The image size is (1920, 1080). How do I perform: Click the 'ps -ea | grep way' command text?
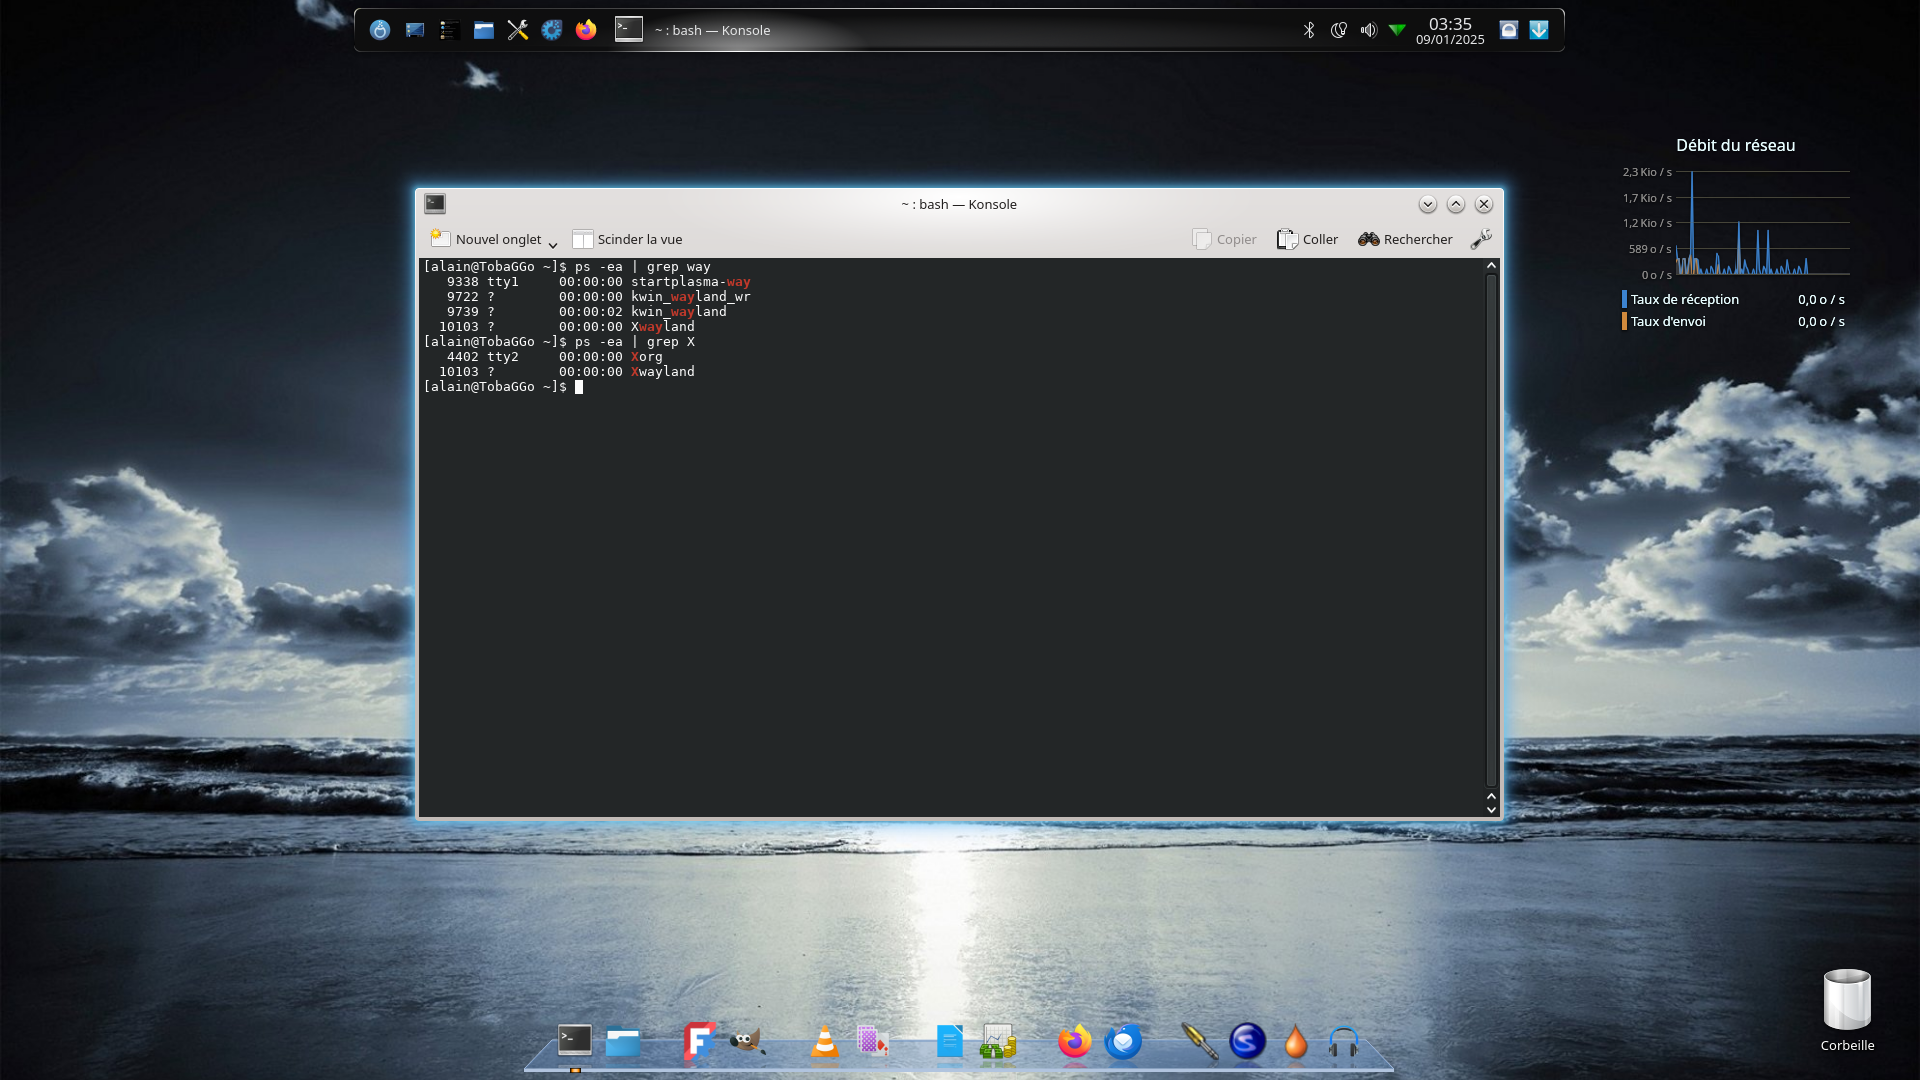pyautogui.click(x=643, y=267)
